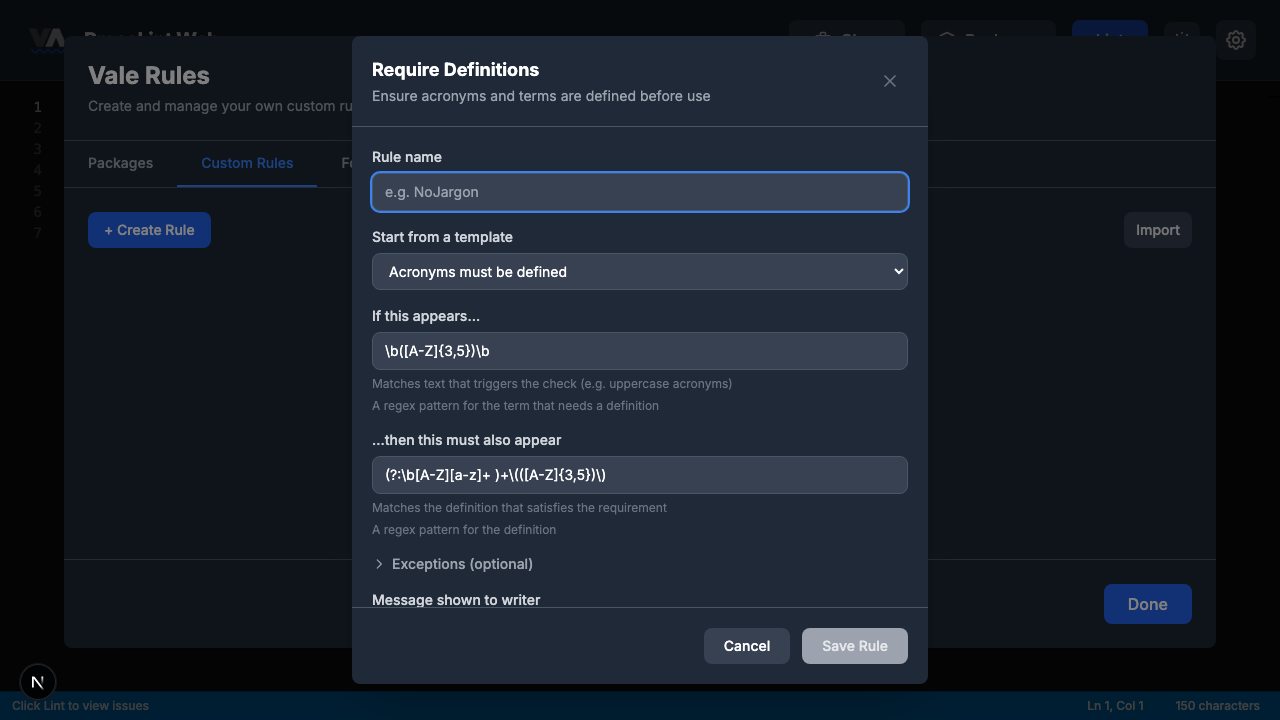Image resolution: width=1280 pixels, height=720 pixels.
Task: Click the Done button
Action: tap(1147, 604)
